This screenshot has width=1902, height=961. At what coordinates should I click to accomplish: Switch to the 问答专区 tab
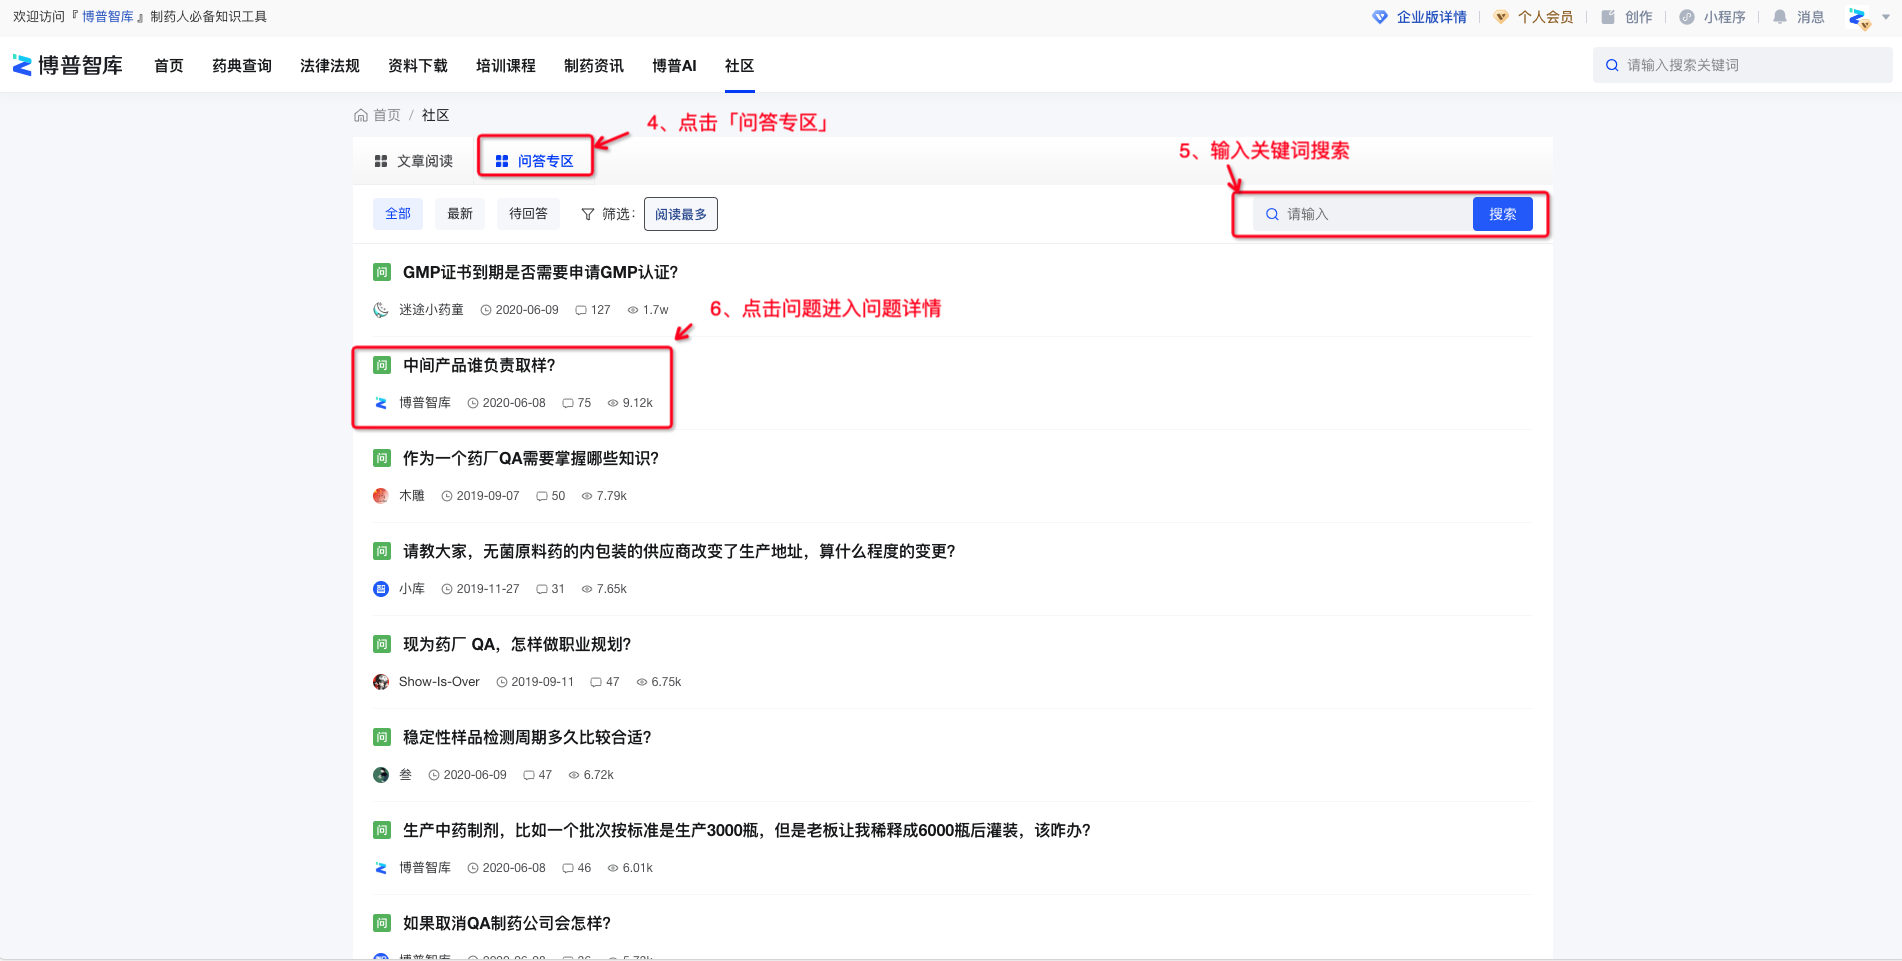point(535,161)
